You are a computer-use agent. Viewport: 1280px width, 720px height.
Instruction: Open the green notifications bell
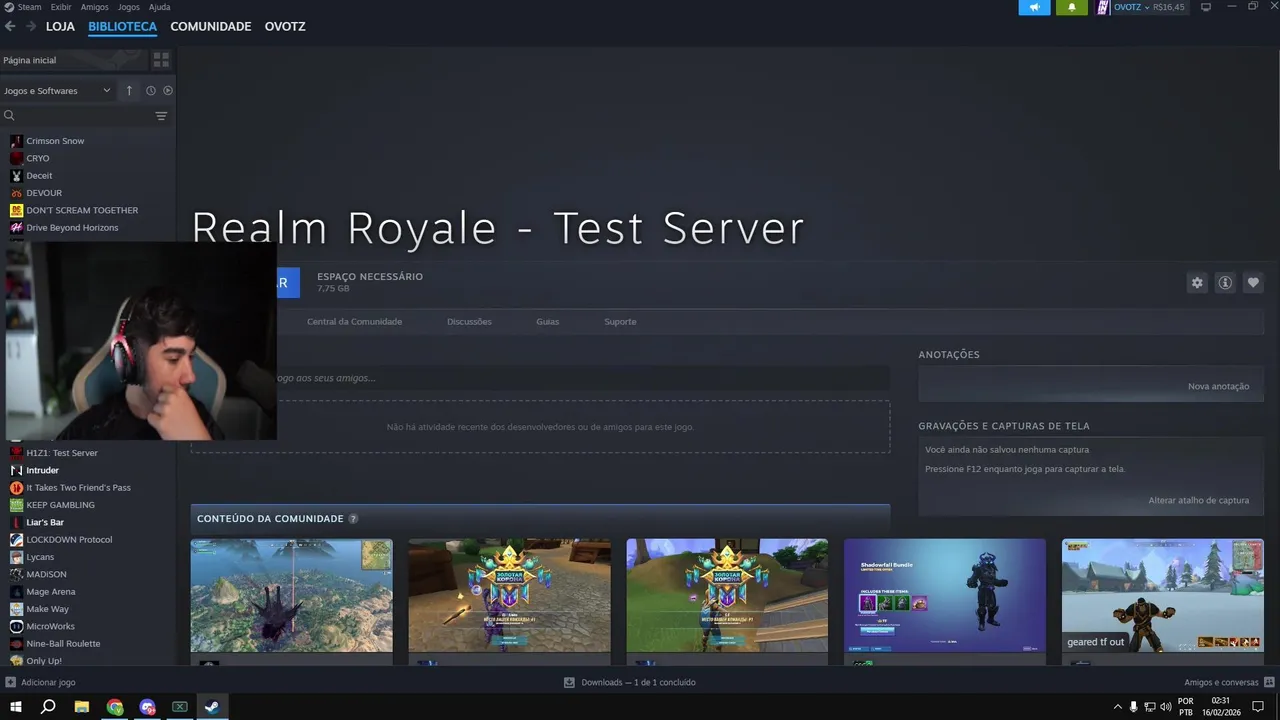1072,7
